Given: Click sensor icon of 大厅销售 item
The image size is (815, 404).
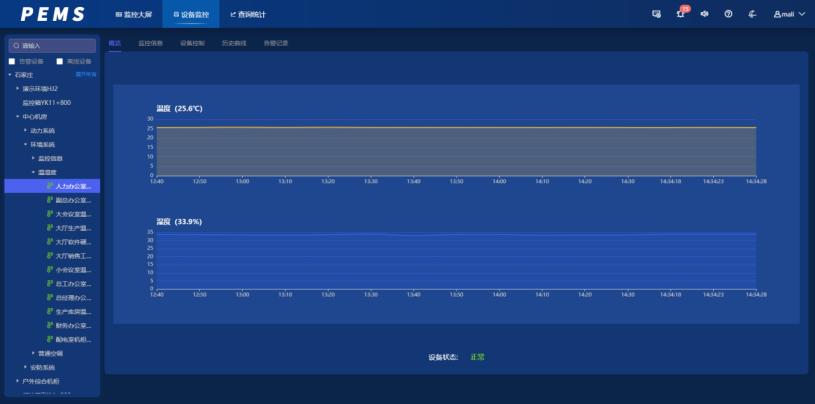Looking at the screenshot, I should pyautogui.click(x=50, y=256).
